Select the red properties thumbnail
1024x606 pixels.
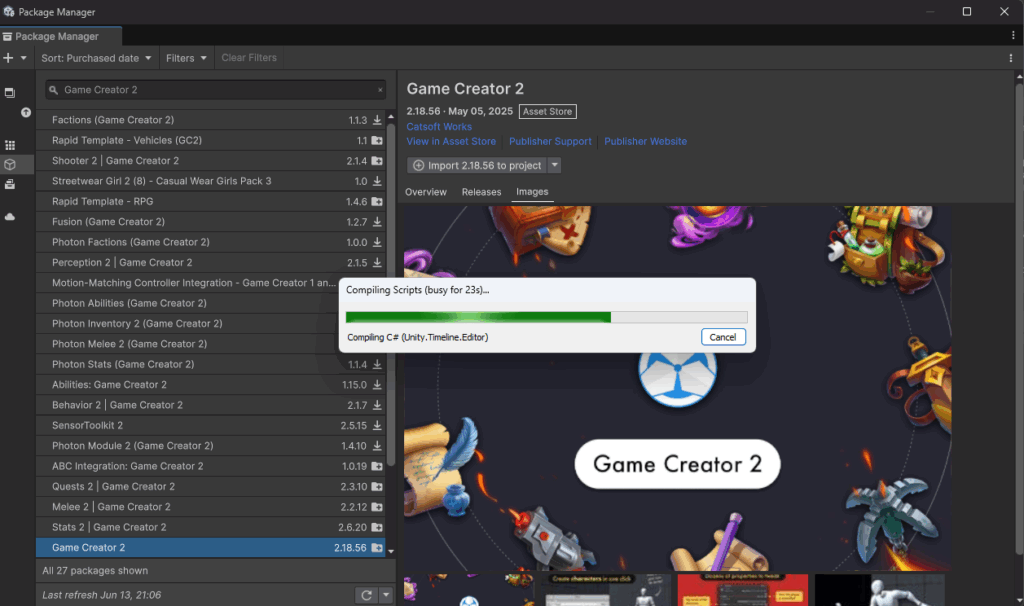(743, 590)
